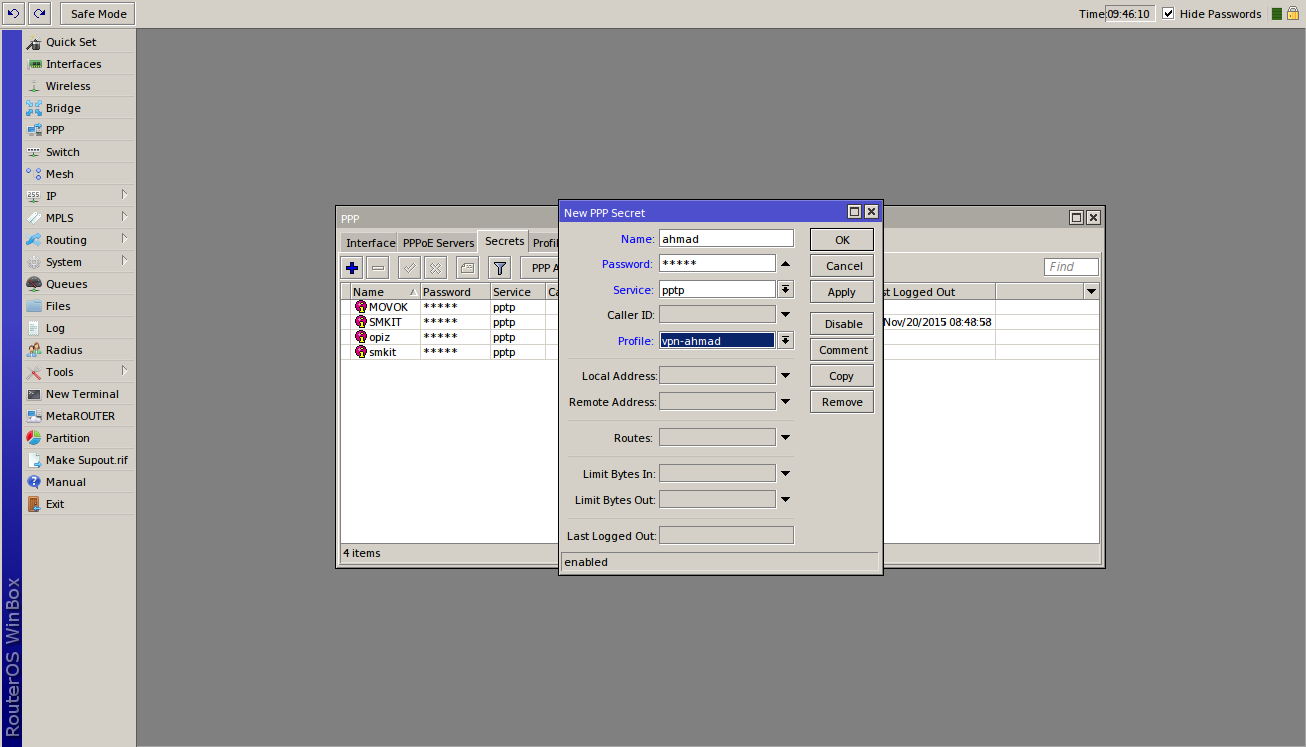Click the redo arrow icon
Screen dimensions: 1306x747
point(39,14)
